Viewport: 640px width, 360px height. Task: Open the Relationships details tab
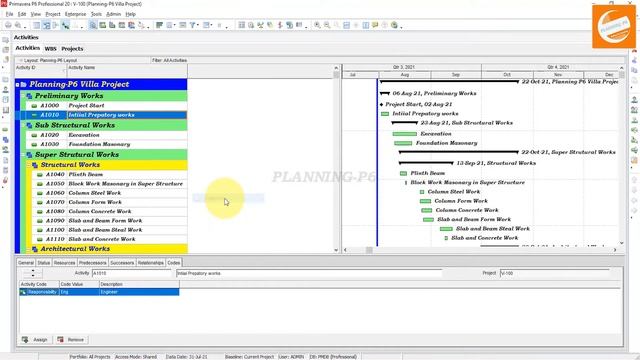(151, 263)
